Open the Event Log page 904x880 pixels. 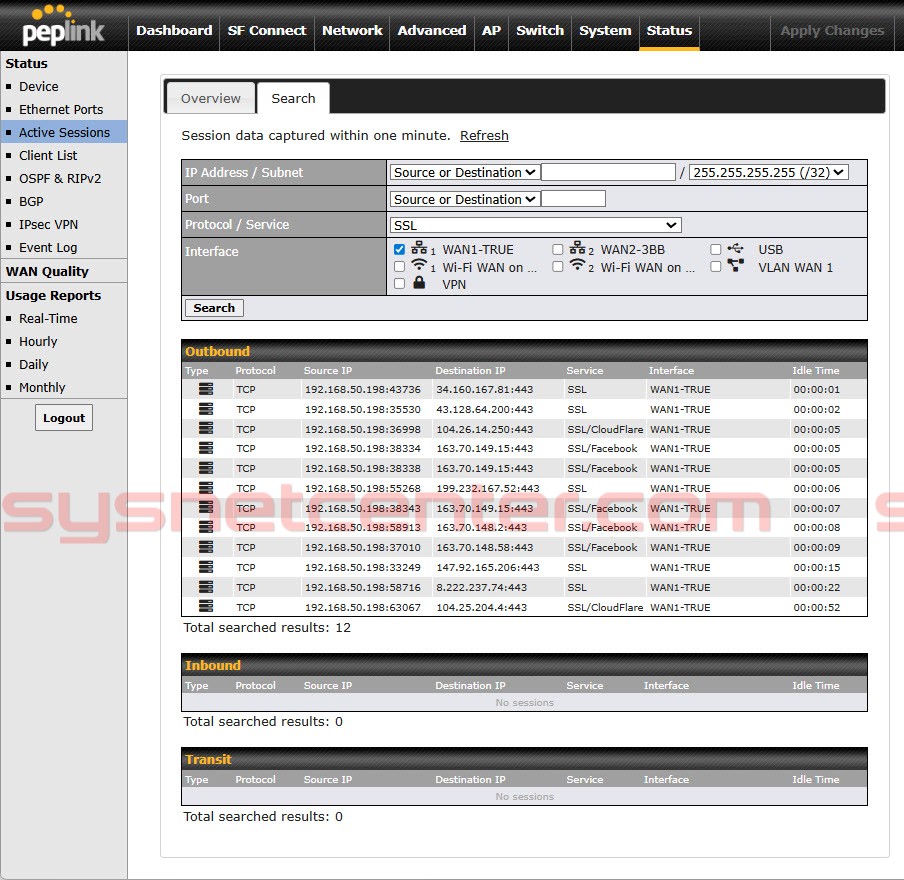(48, 247)
